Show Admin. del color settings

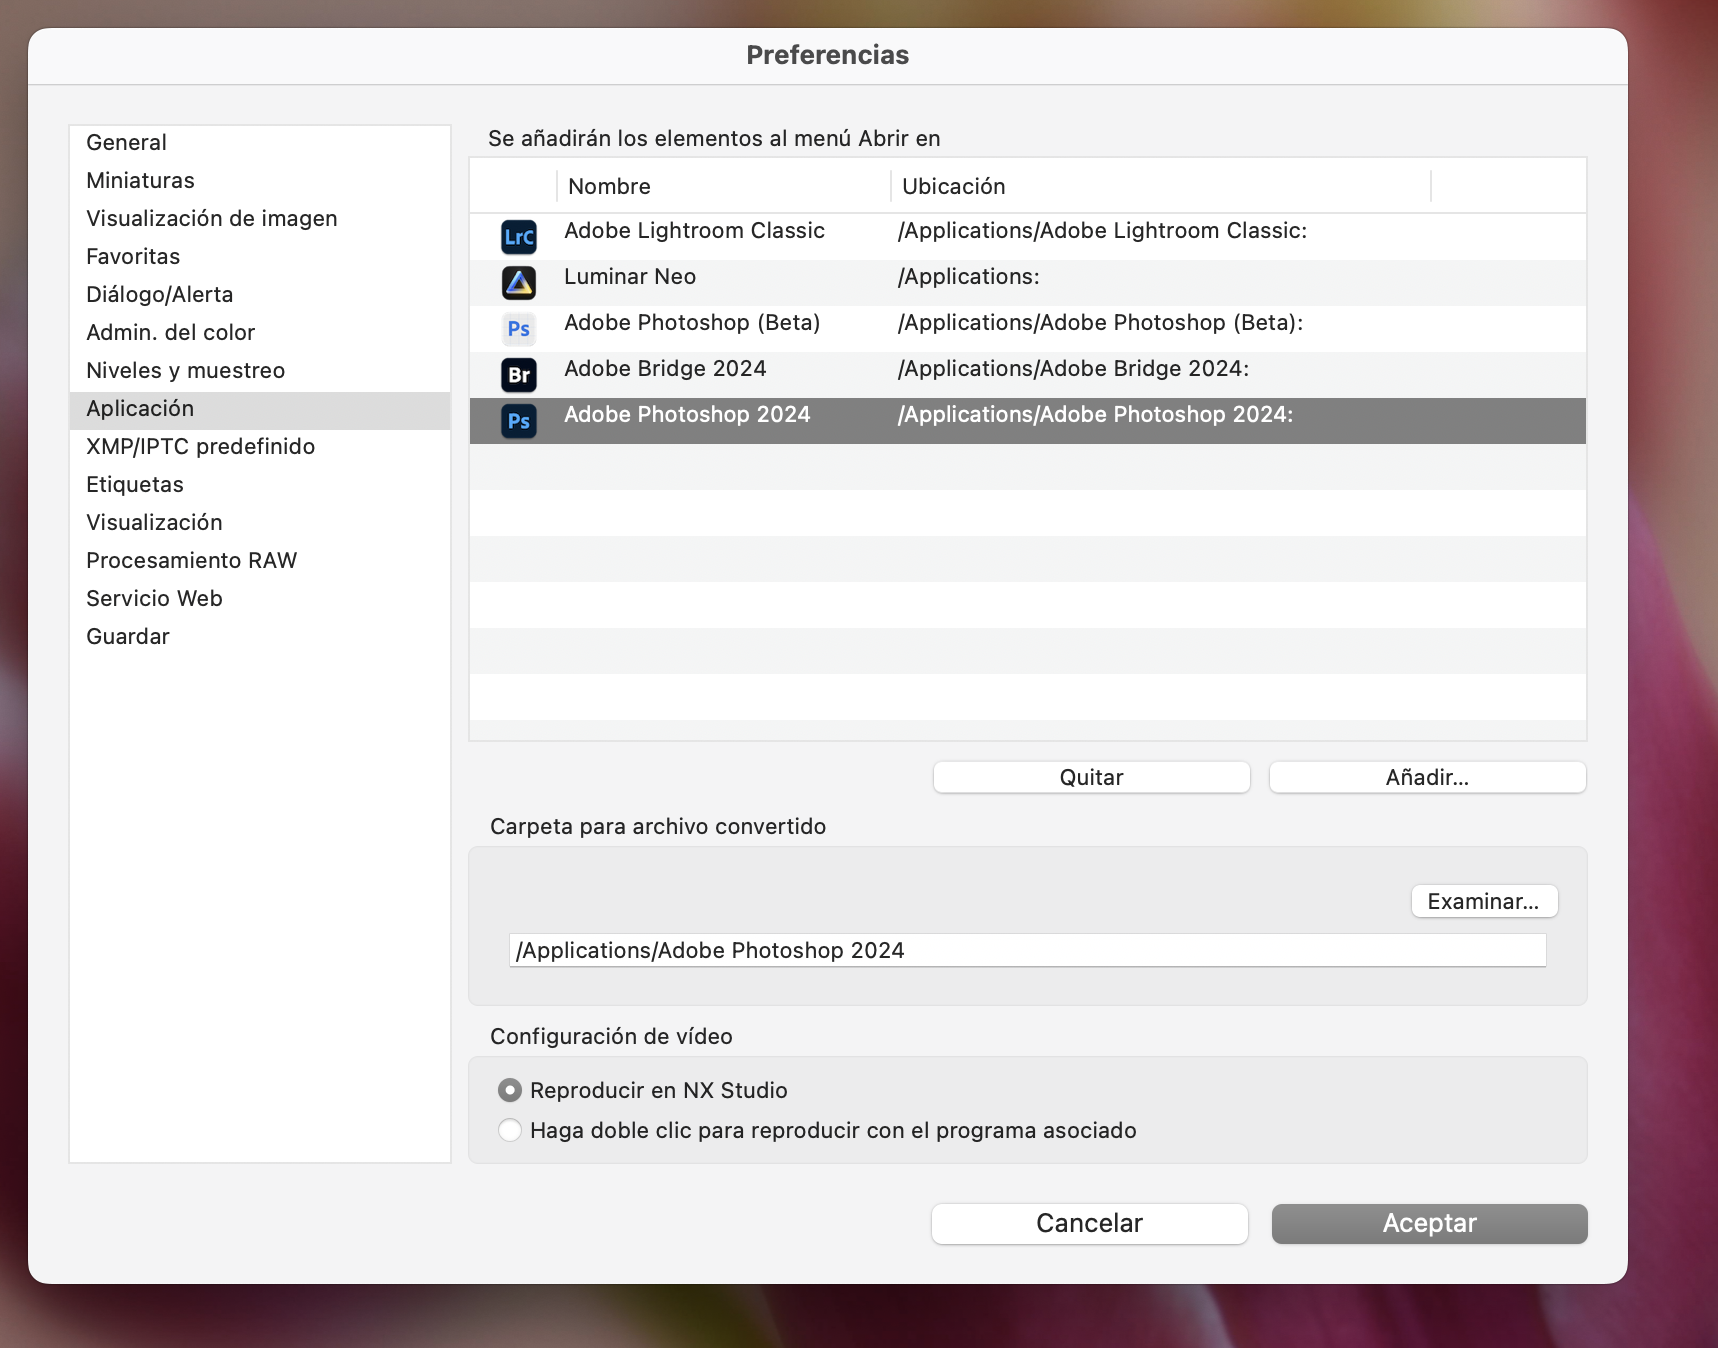[x=260, y=332]
